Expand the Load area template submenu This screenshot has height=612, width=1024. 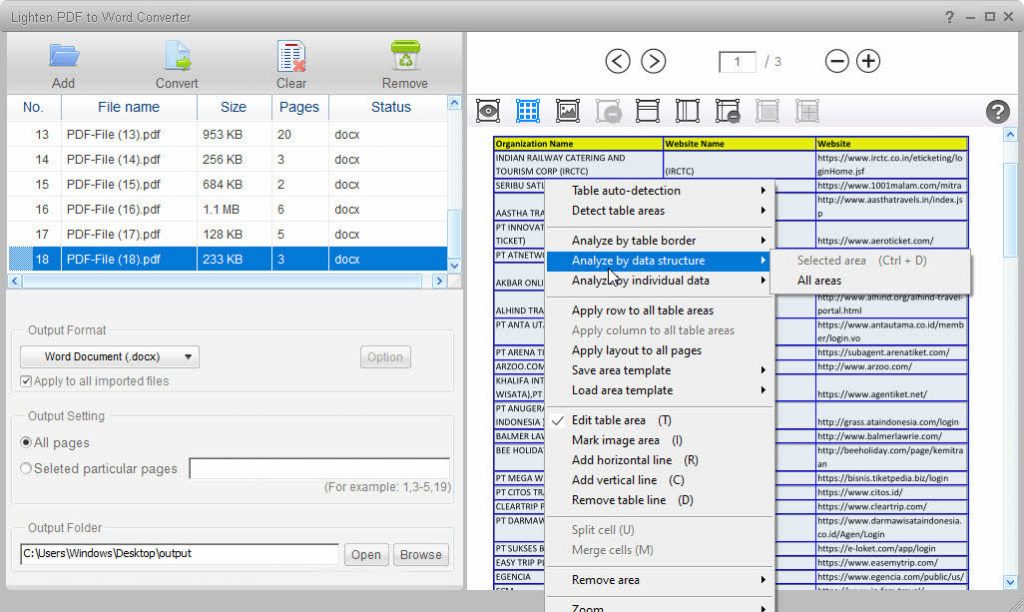pyautogui.click(x=660, y=390)
